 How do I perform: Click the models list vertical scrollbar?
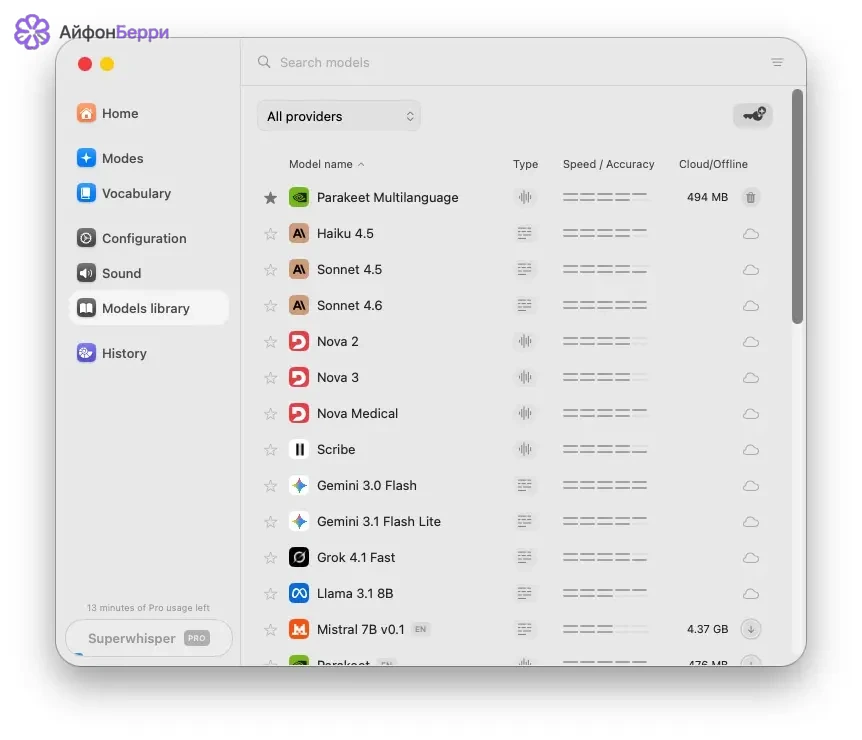point(797,206)
